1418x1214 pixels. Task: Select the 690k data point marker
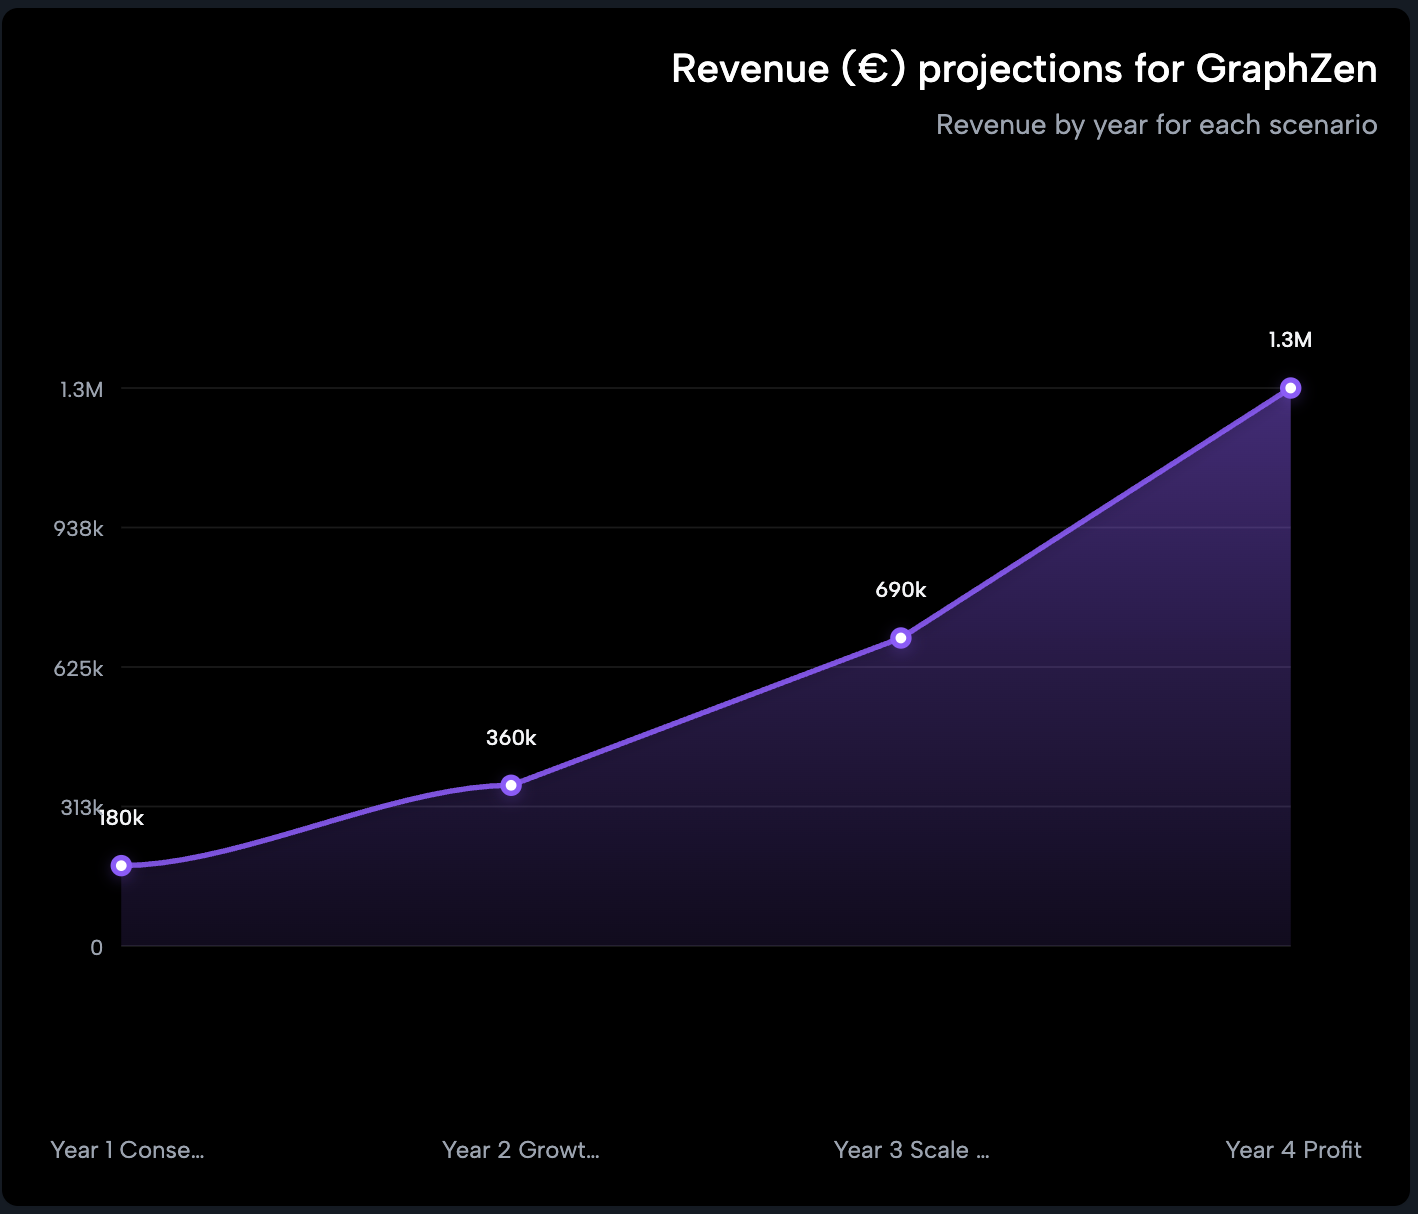click(901, 637)
